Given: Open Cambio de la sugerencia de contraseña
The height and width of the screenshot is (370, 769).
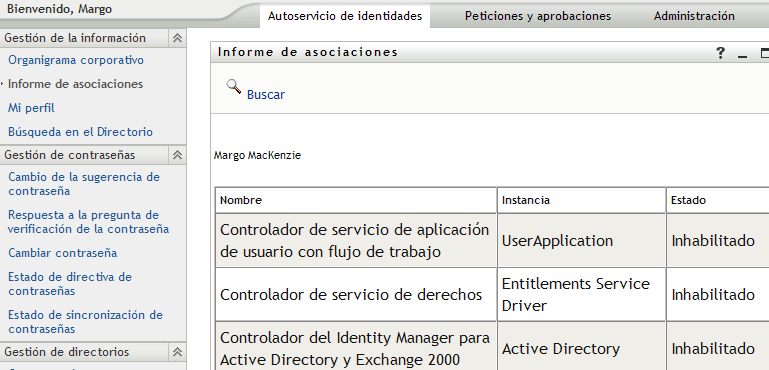Looking at the screenshot, I should [84, 184].
